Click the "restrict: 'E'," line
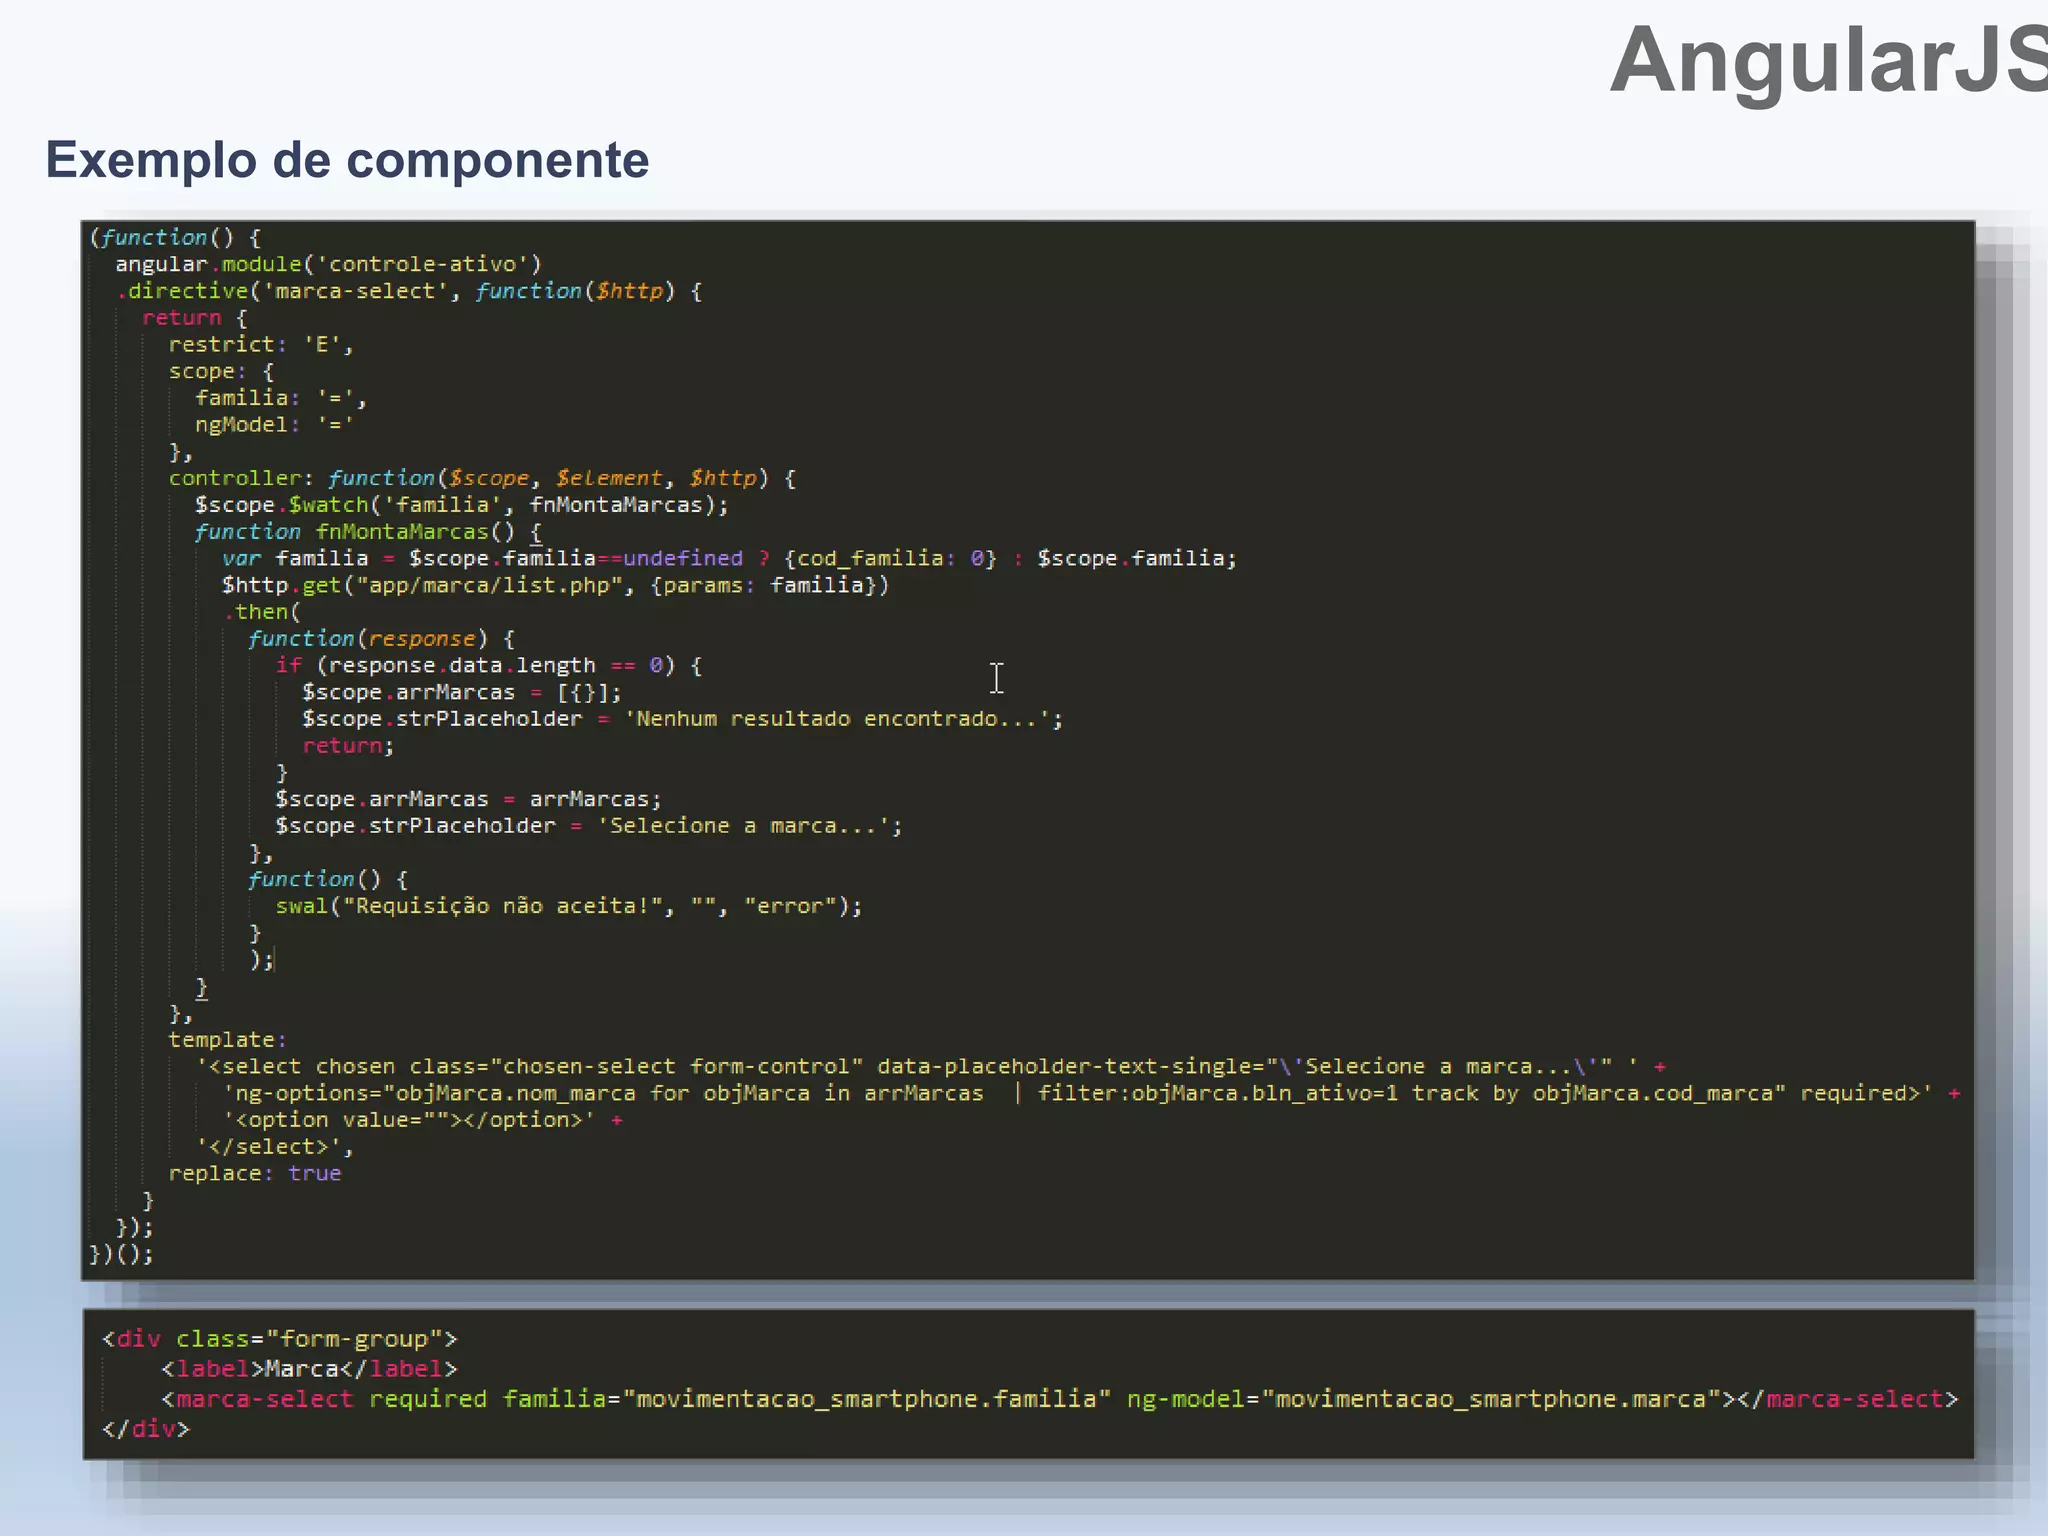The width and height of the screenshot is (2048, 1536). coord(261,345)
